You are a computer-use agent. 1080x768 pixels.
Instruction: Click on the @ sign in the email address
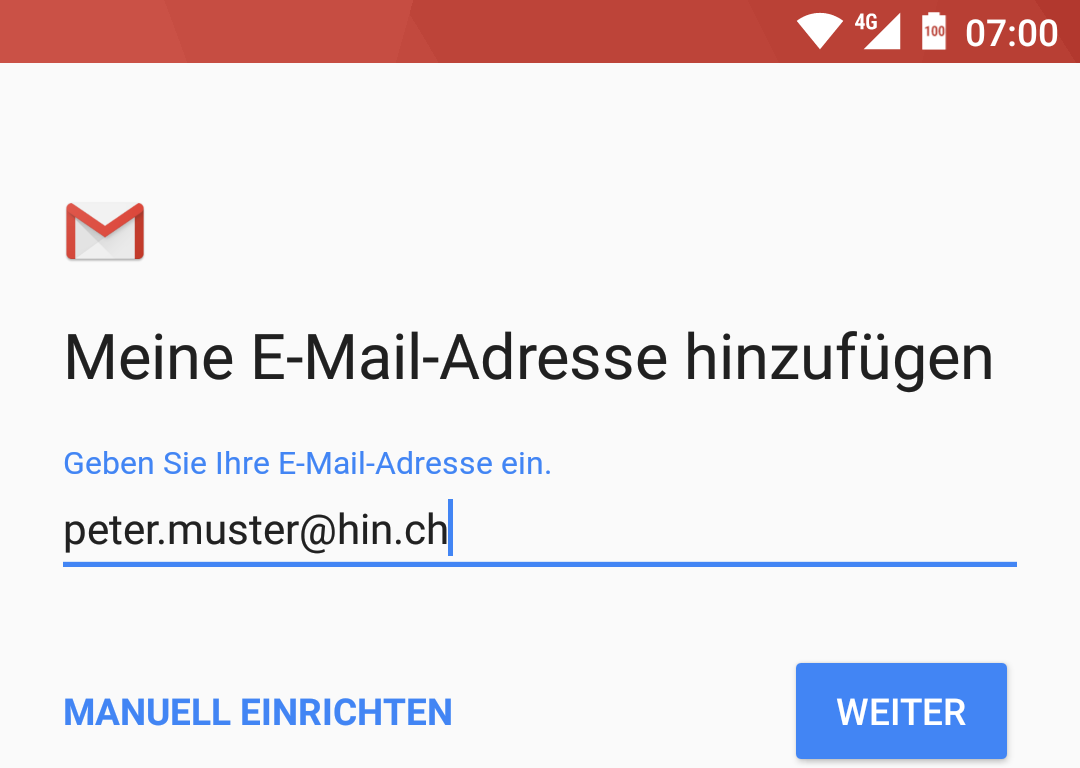point(318,531)
